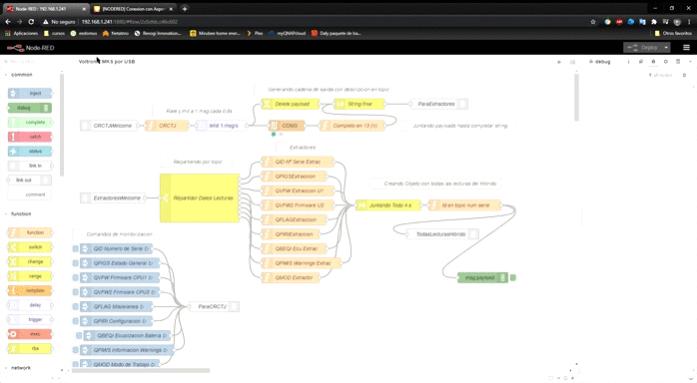Screen dimensions: 697x383
Task: Select the function node in the palette
Action: (30, 232)
